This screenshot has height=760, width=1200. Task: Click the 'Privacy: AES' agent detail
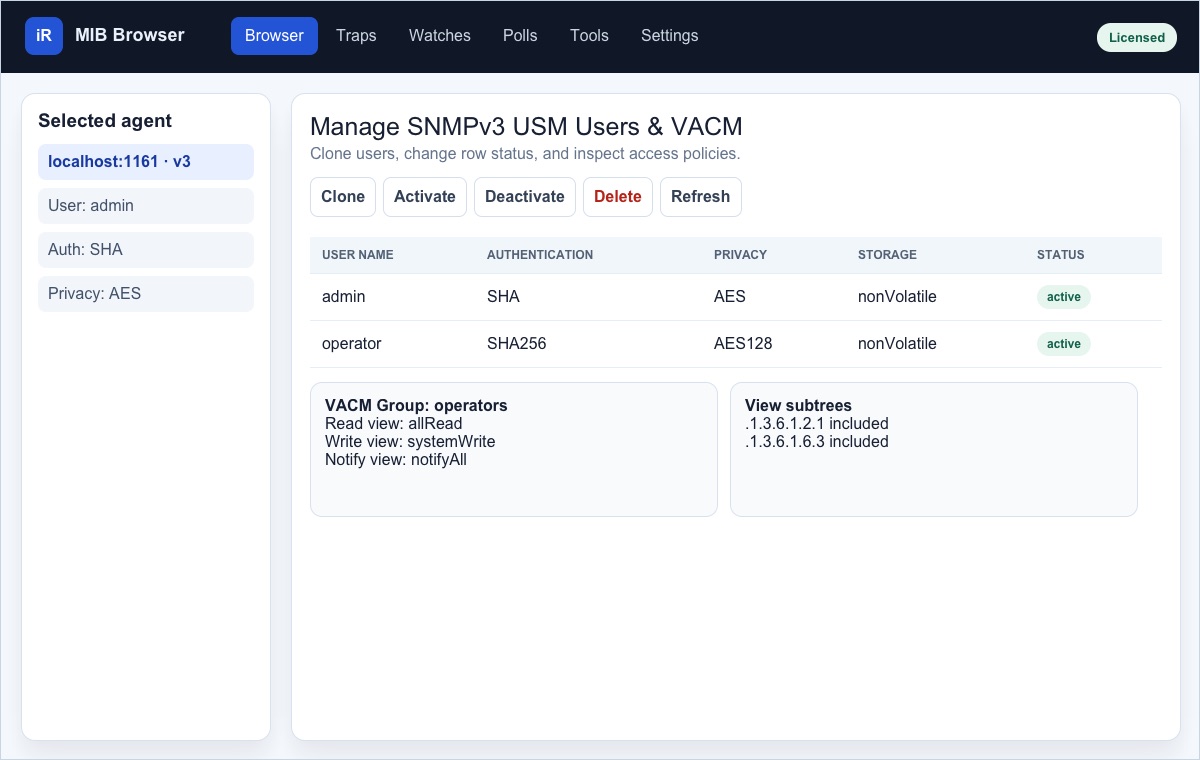[x=146, y=294]
